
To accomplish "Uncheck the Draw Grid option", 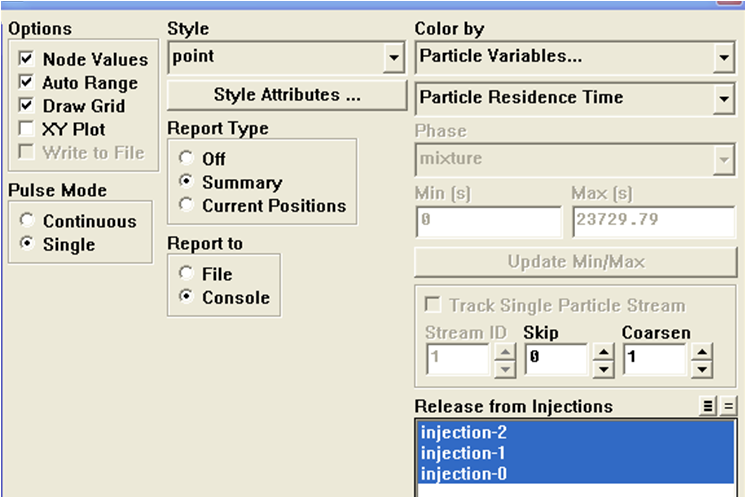I will click(26, 106).
